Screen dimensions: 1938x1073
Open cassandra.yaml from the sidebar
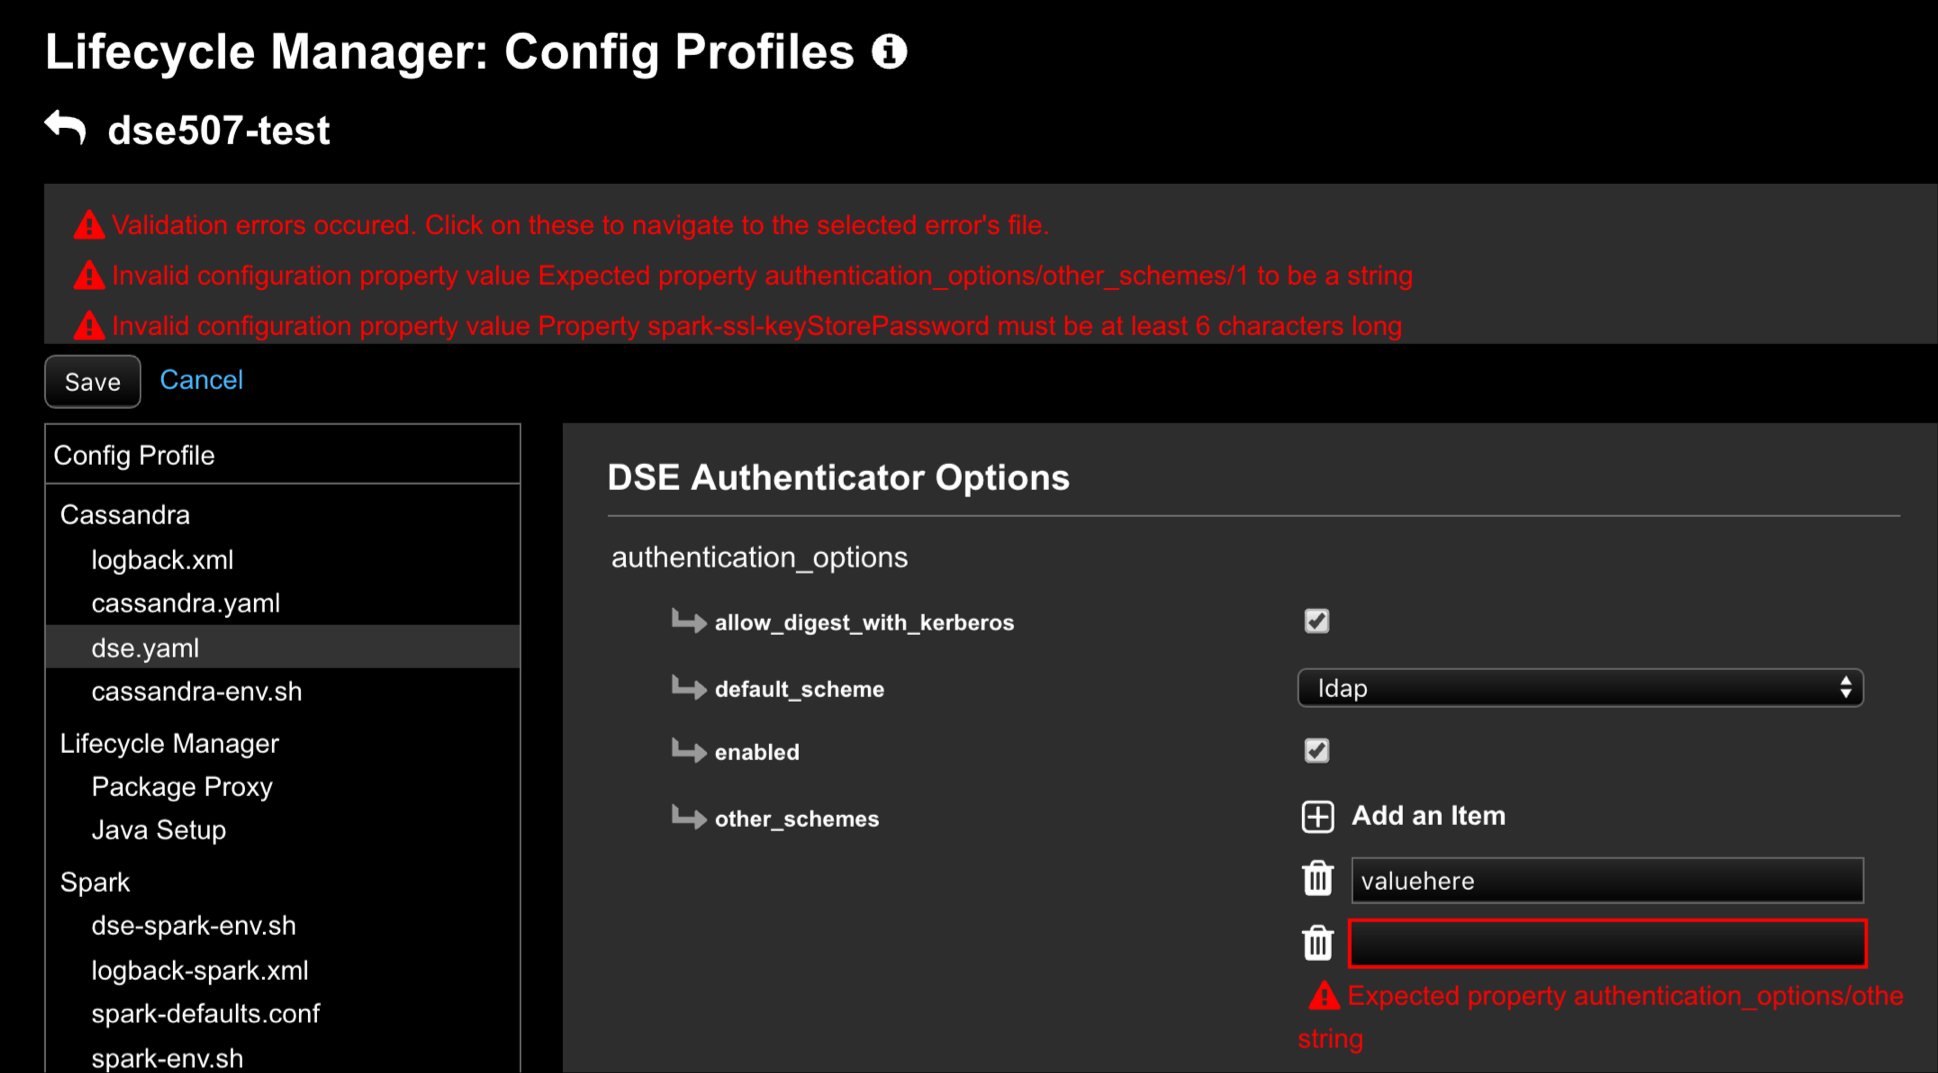point(186,602)
